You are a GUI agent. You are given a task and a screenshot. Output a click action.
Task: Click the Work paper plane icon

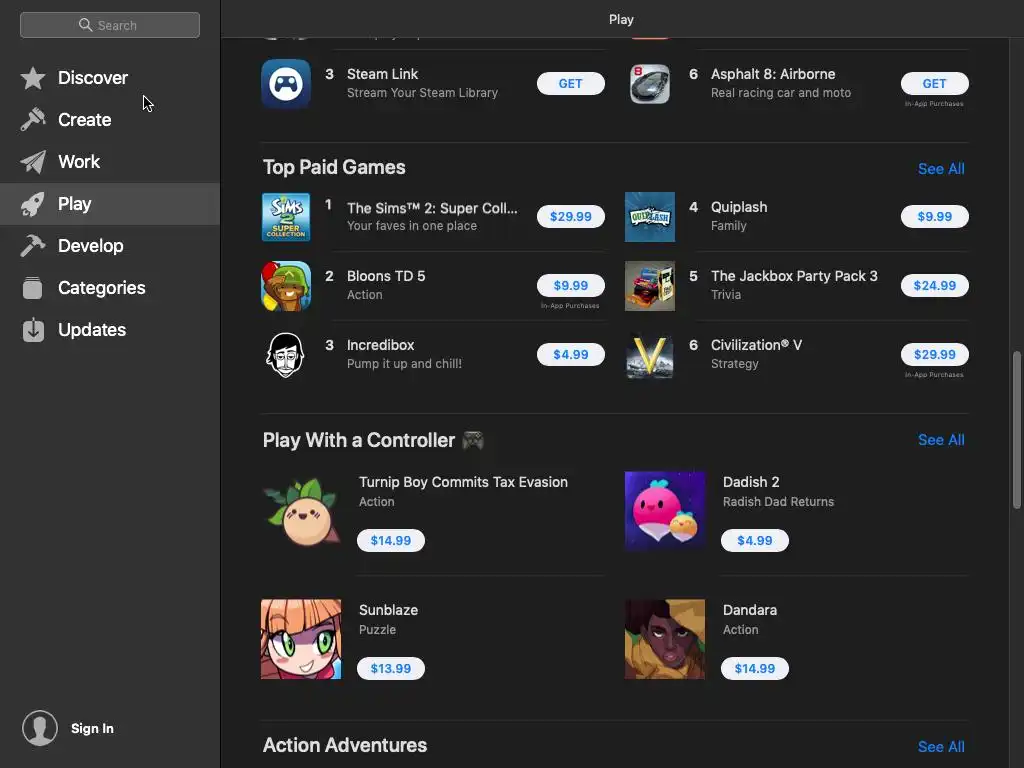33,162
